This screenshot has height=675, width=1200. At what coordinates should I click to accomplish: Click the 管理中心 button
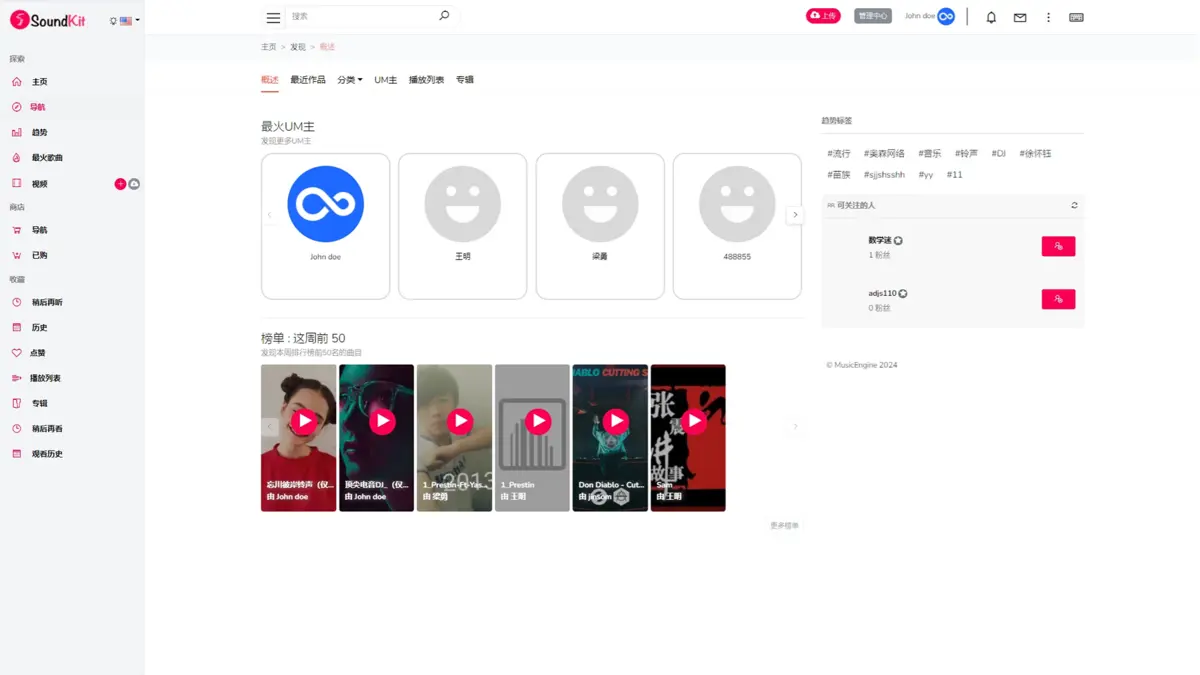tap(872, 16)
